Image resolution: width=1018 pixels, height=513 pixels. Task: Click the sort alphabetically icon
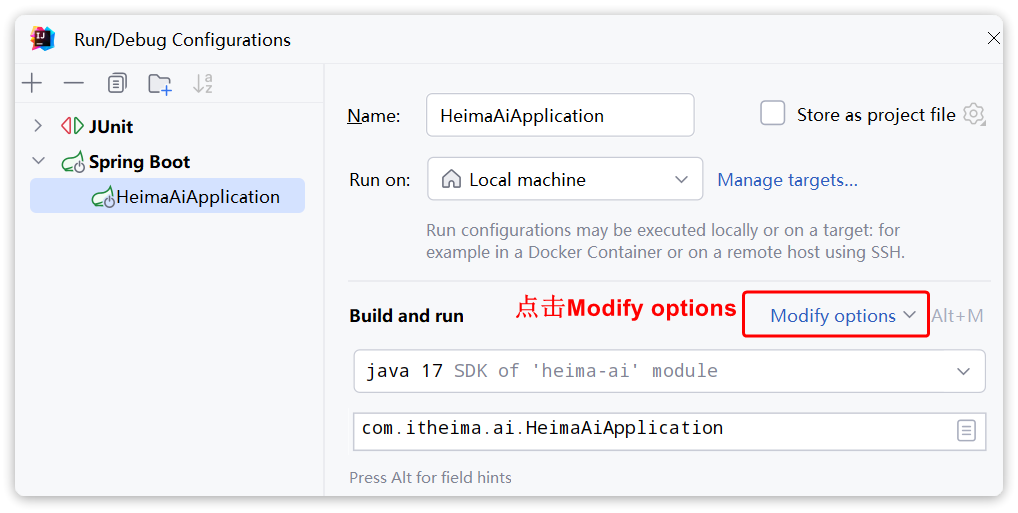click(x=203, y=84)
